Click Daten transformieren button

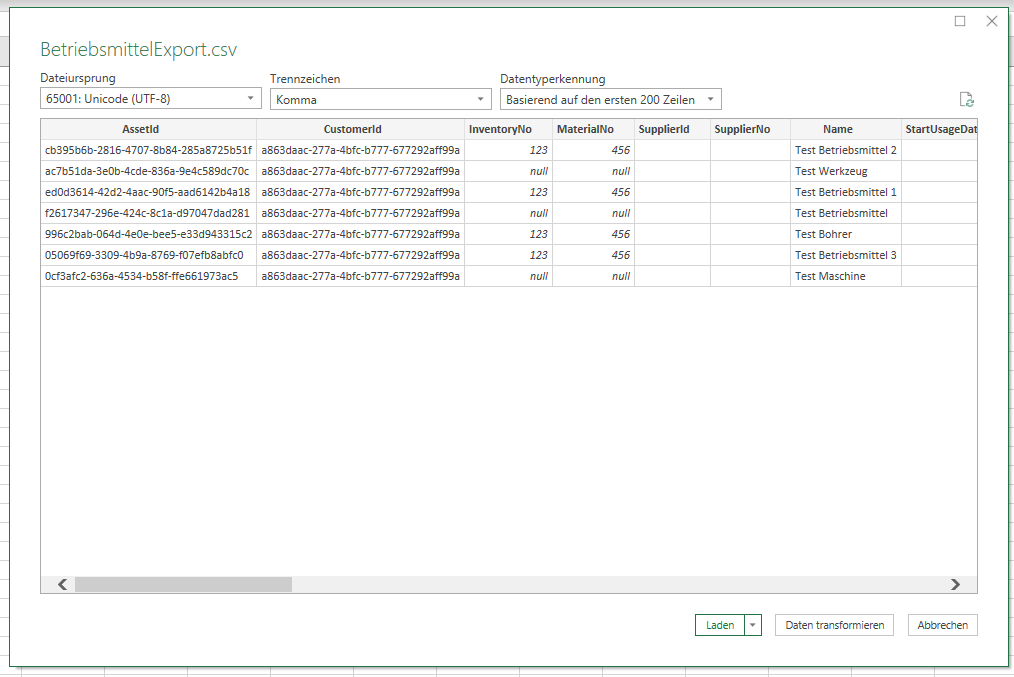pos(834,625)
